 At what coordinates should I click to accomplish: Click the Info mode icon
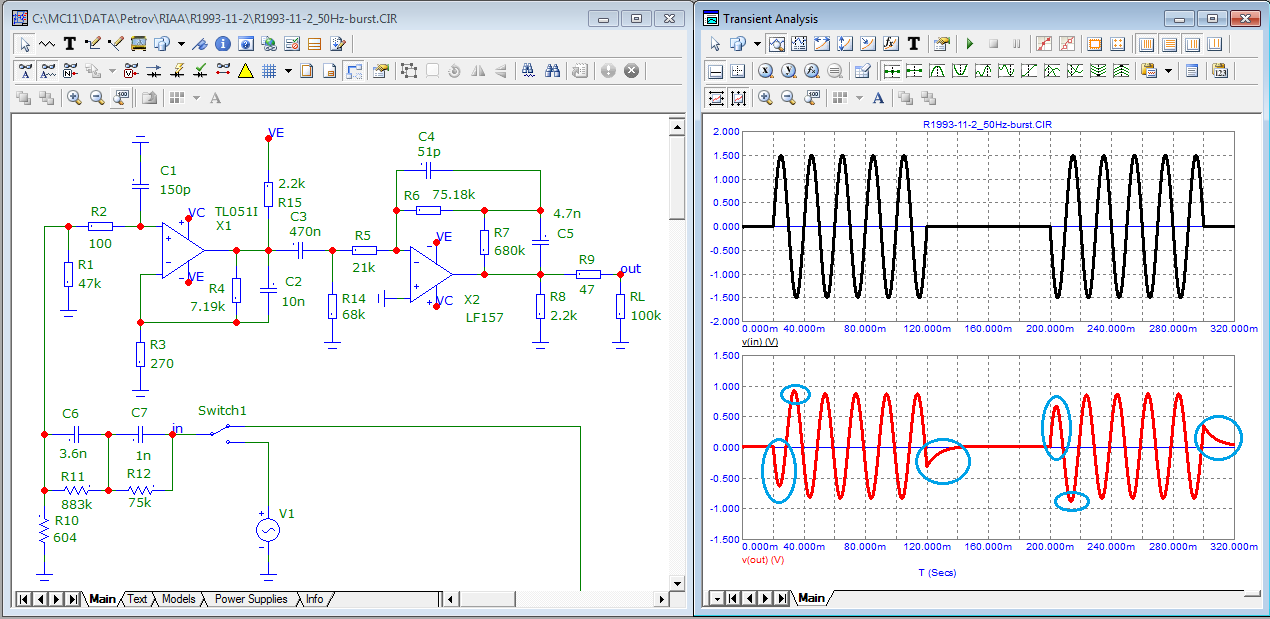(222, 44)
